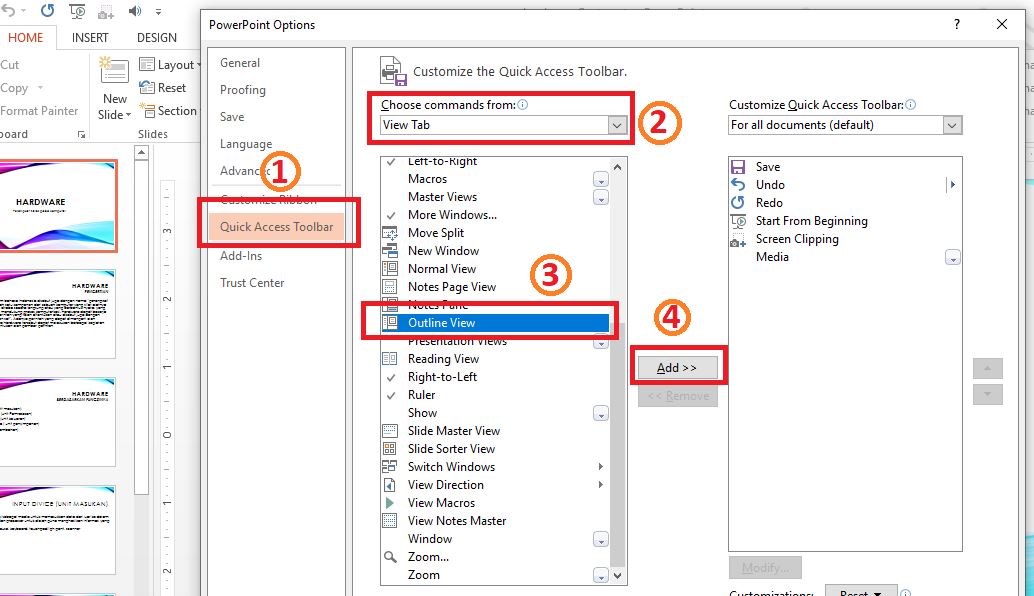Expand Switch Windows submenu arrow
The image size is (1034, 596).
pyautogui.click(x=600, y=466)
